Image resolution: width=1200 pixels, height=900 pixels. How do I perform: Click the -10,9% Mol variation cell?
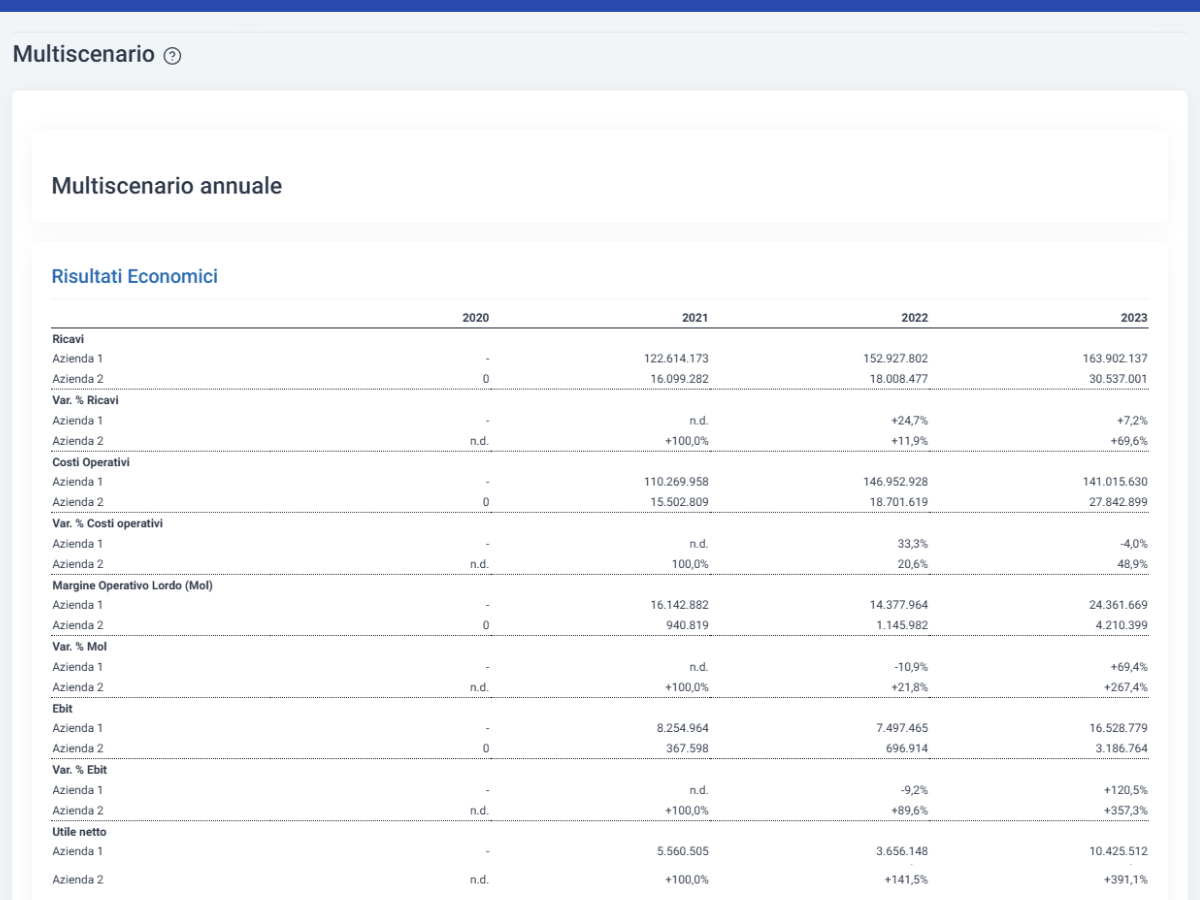(x=911, y=666)
